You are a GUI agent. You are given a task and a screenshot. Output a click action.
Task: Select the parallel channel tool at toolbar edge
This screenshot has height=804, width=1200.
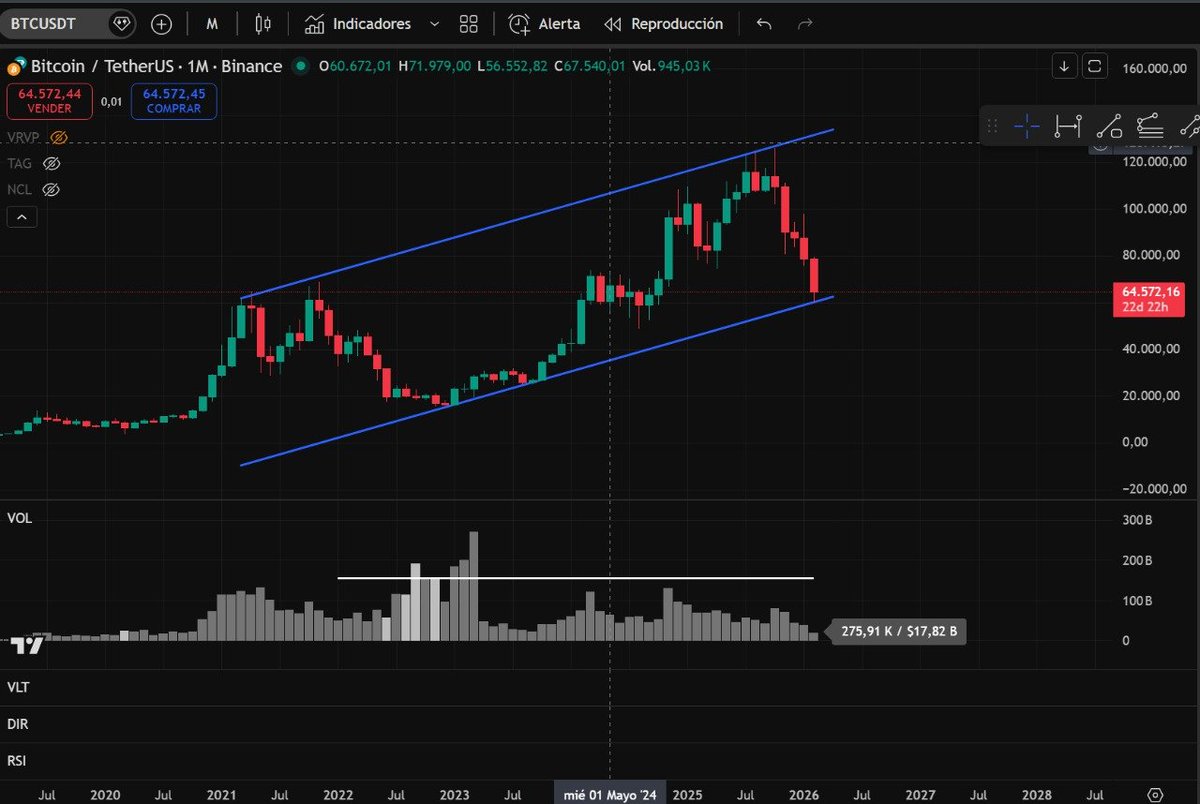1189,126
